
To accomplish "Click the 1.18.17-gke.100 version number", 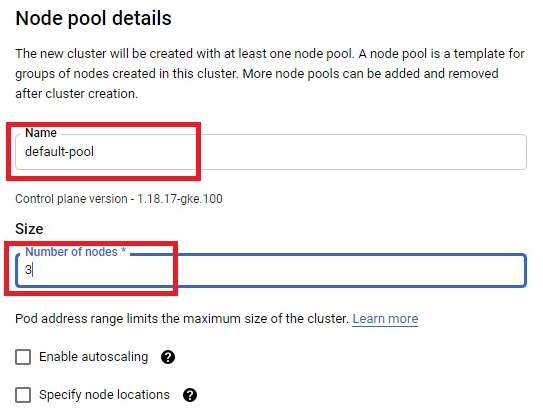I will (180, 199).
